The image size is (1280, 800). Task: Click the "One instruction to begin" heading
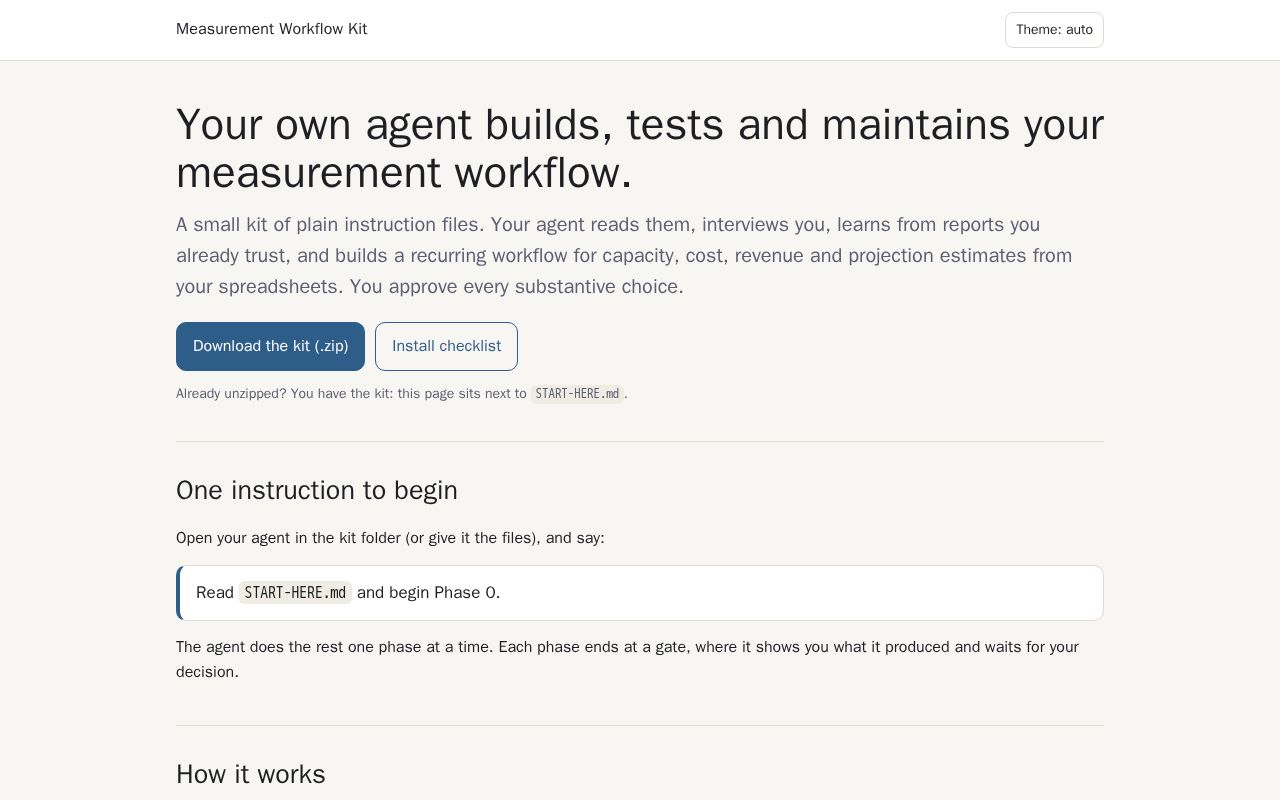317,490
